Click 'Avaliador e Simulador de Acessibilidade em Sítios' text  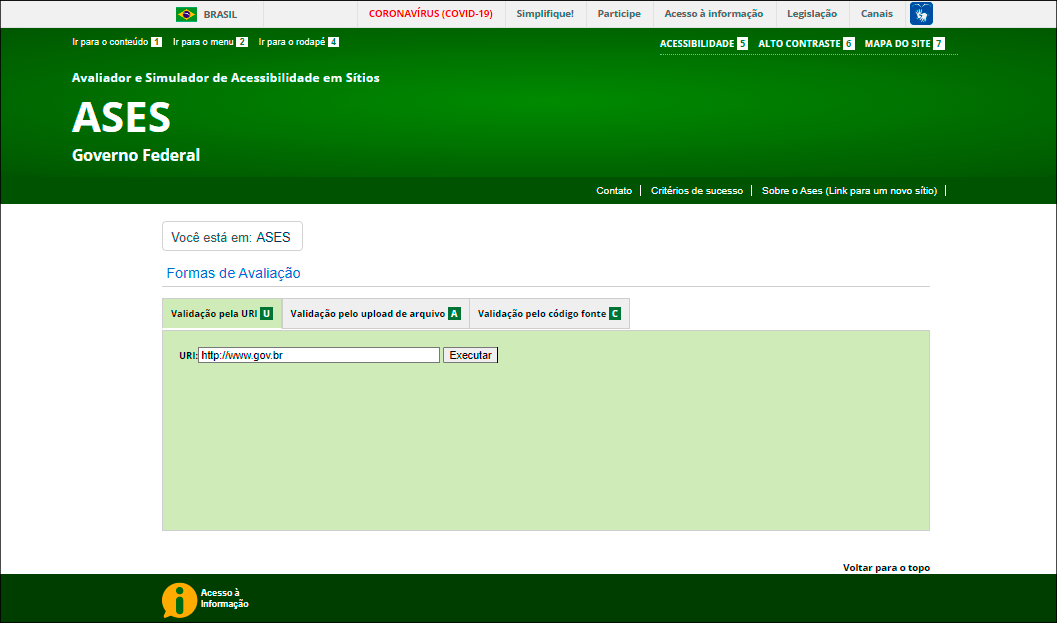[226, 78]
